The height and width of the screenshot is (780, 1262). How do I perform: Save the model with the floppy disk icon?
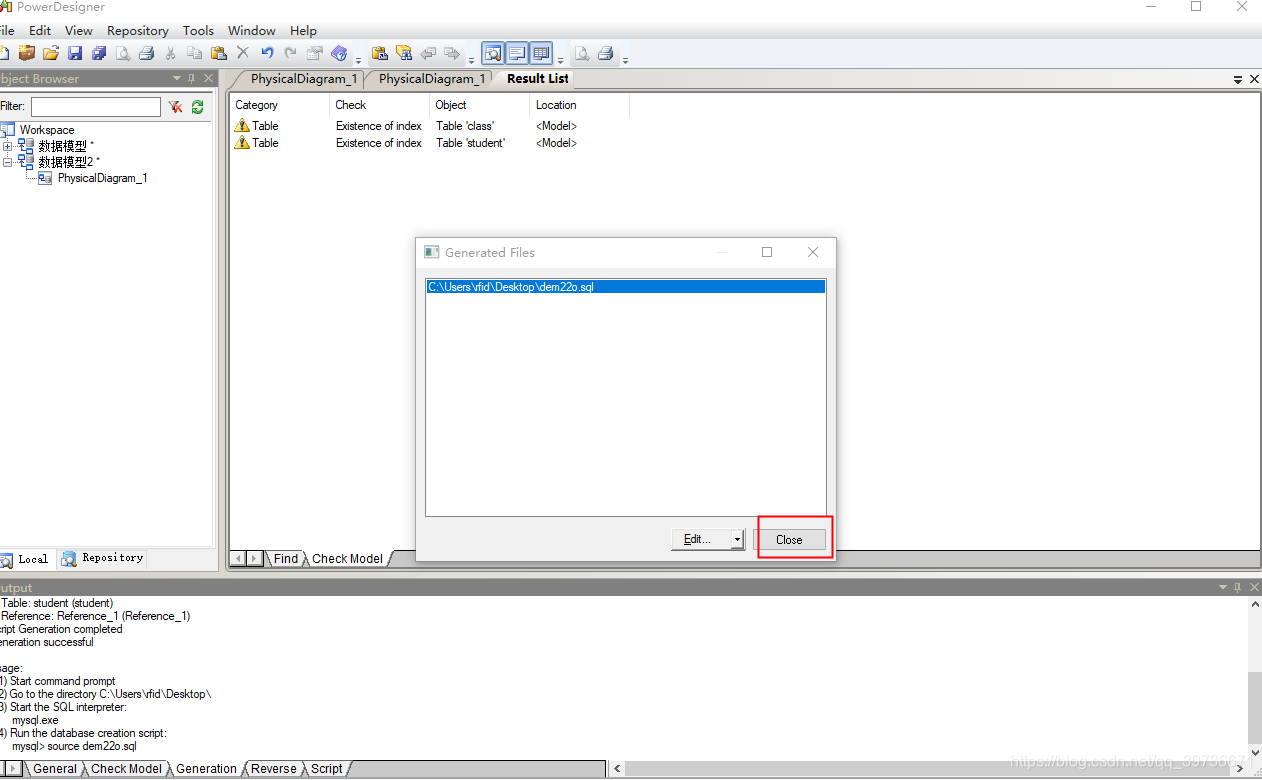(75, 53)
